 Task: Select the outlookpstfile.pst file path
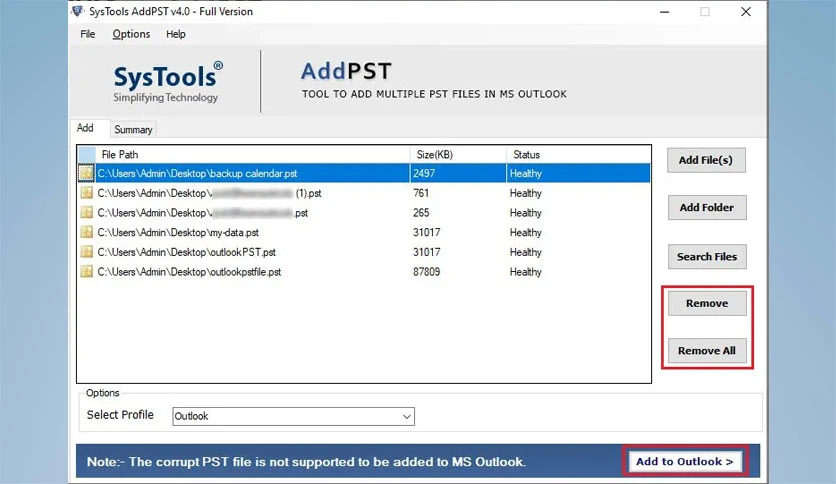click(x=189, y=272)
